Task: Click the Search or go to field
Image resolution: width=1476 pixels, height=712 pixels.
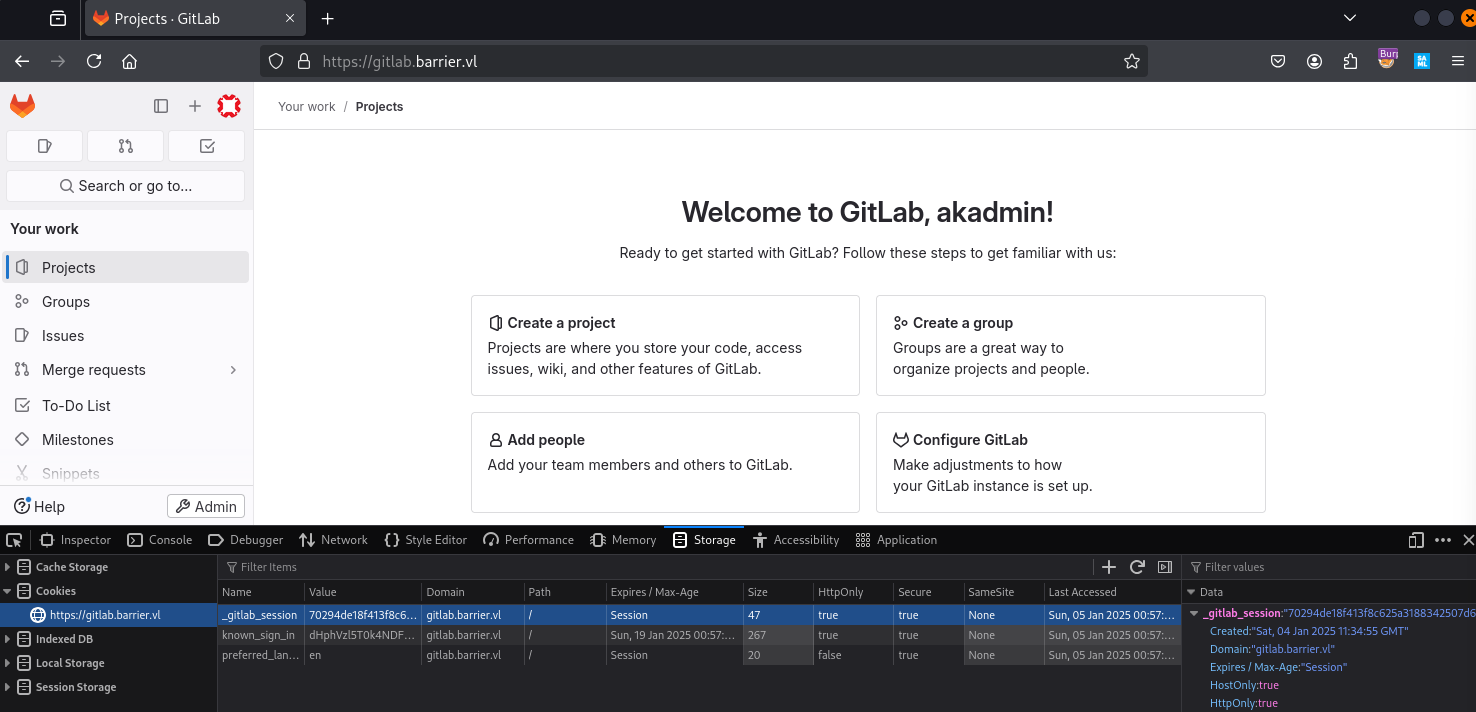Action: (x=126, y=186)
